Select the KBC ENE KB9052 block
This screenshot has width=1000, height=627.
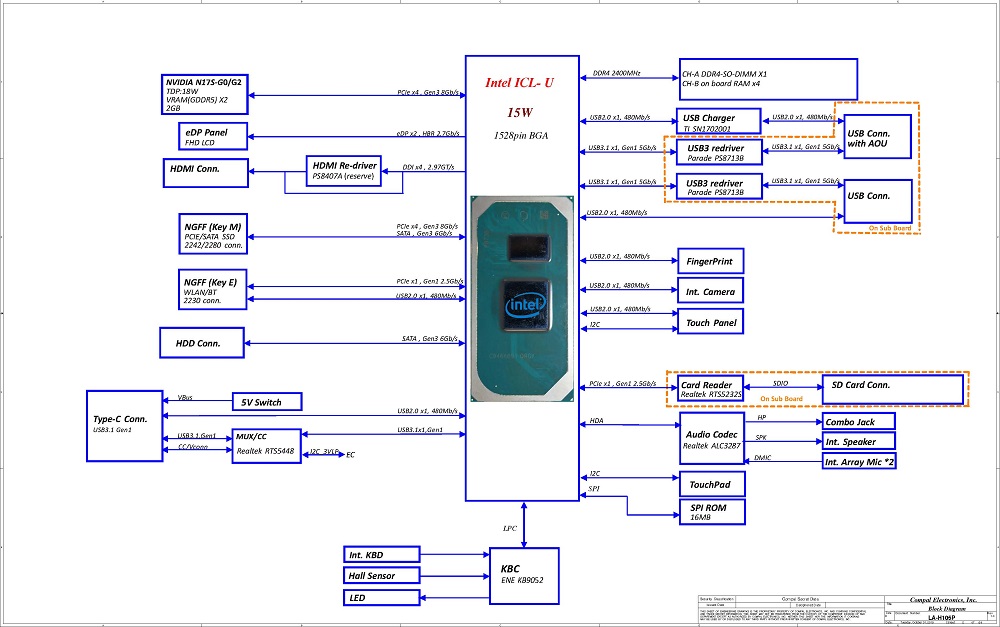(524, 576)
